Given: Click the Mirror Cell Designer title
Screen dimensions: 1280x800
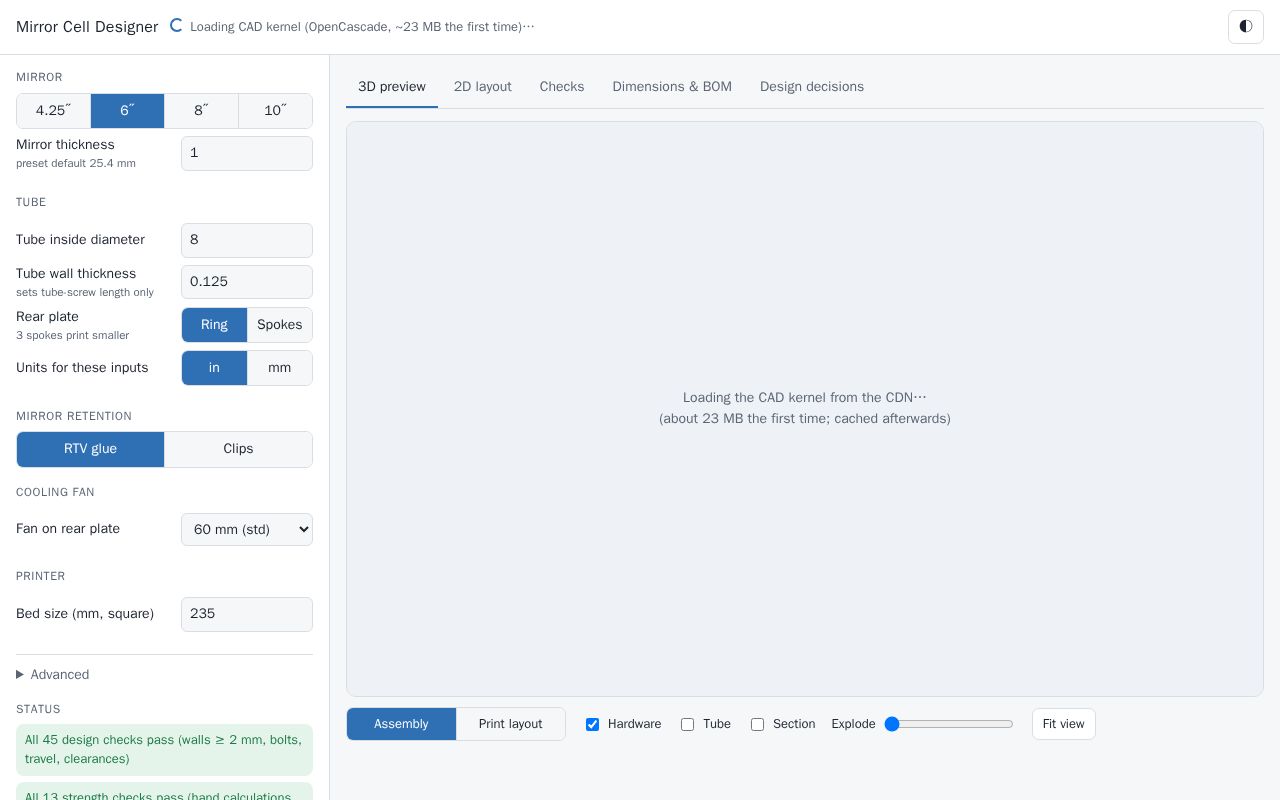Looking at the screenshot, I should pos(87,27).
